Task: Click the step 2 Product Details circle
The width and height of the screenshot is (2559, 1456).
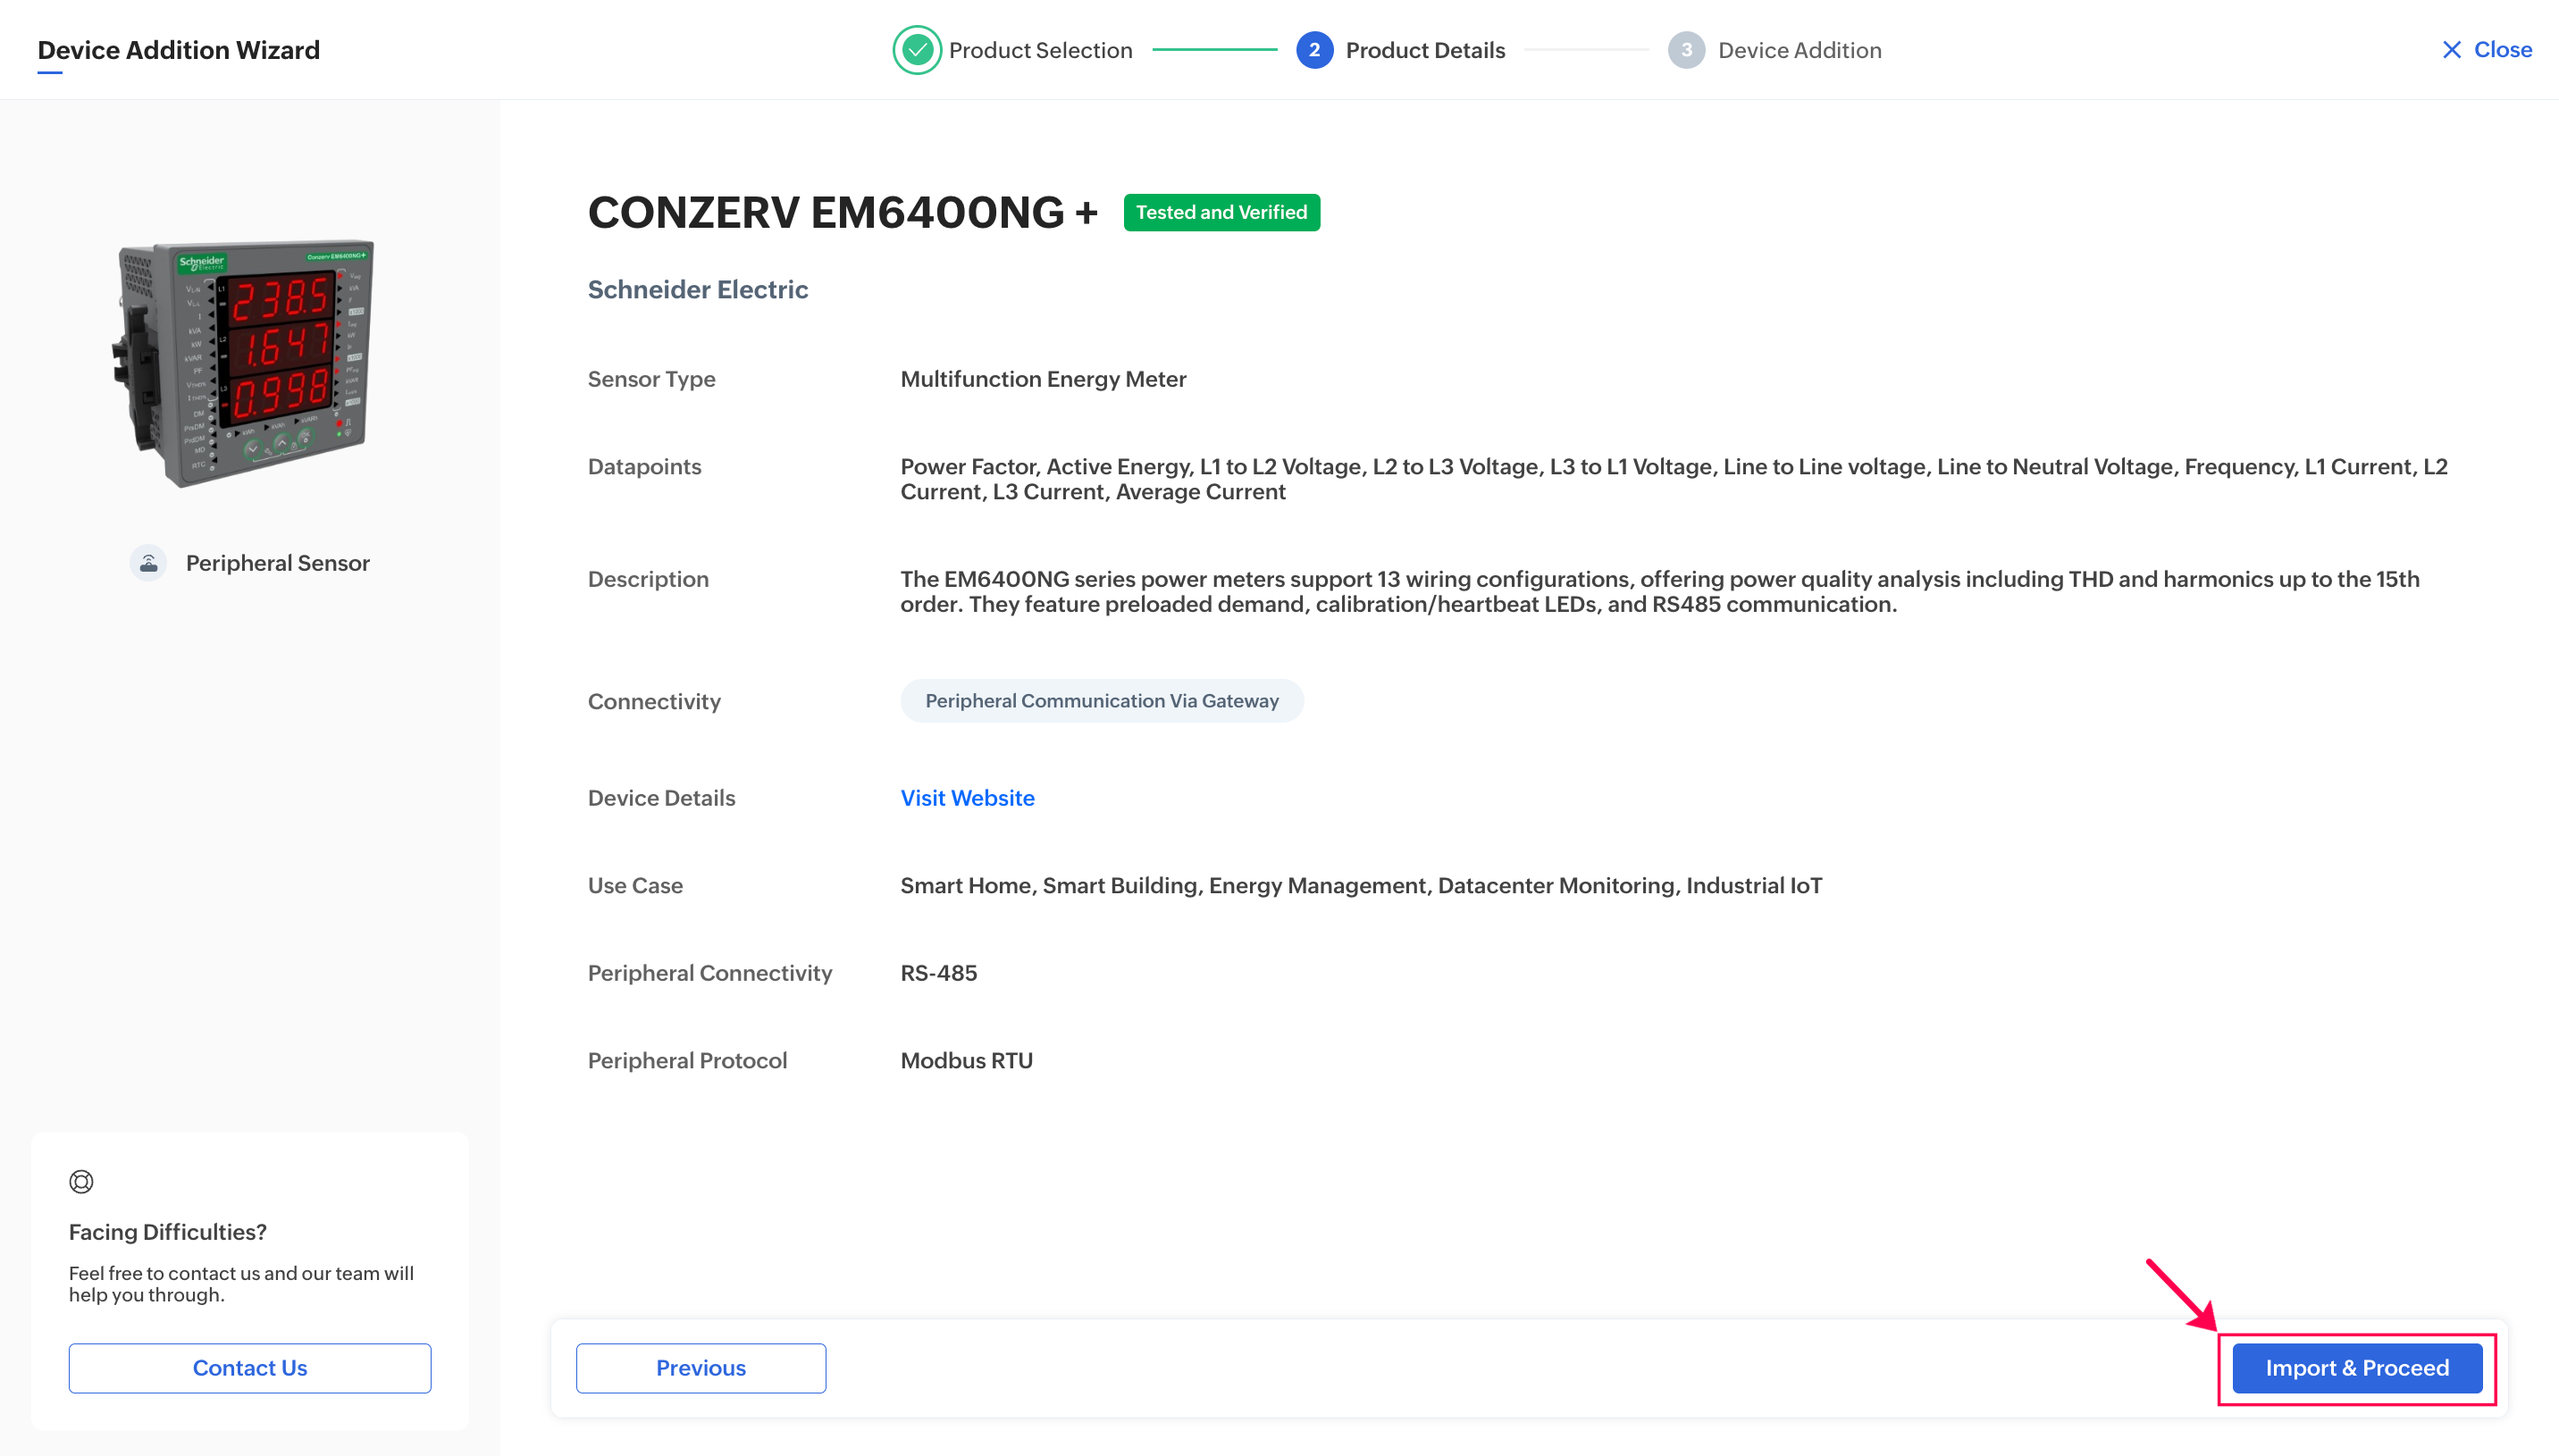Action: pos(1314,50)
